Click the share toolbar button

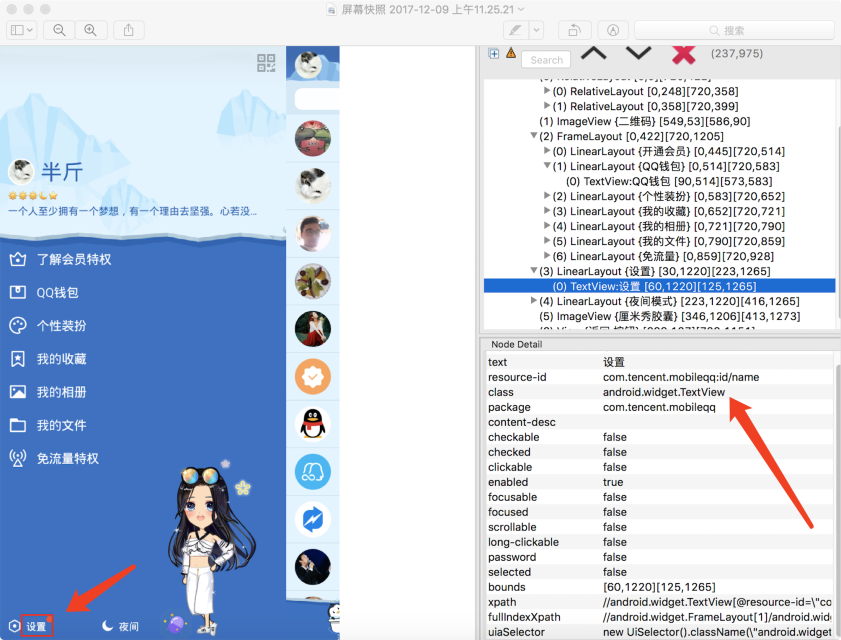coord(129,30)
